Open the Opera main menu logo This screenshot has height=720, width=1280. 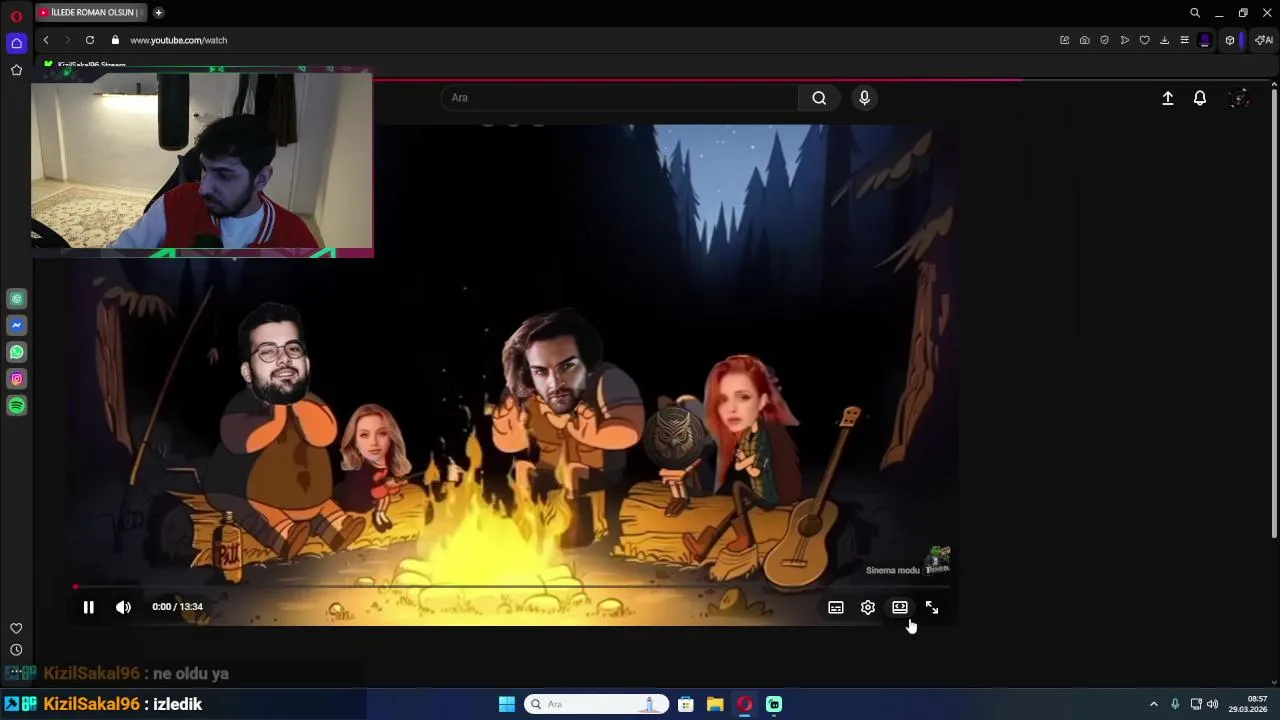(x=16, y=16)
